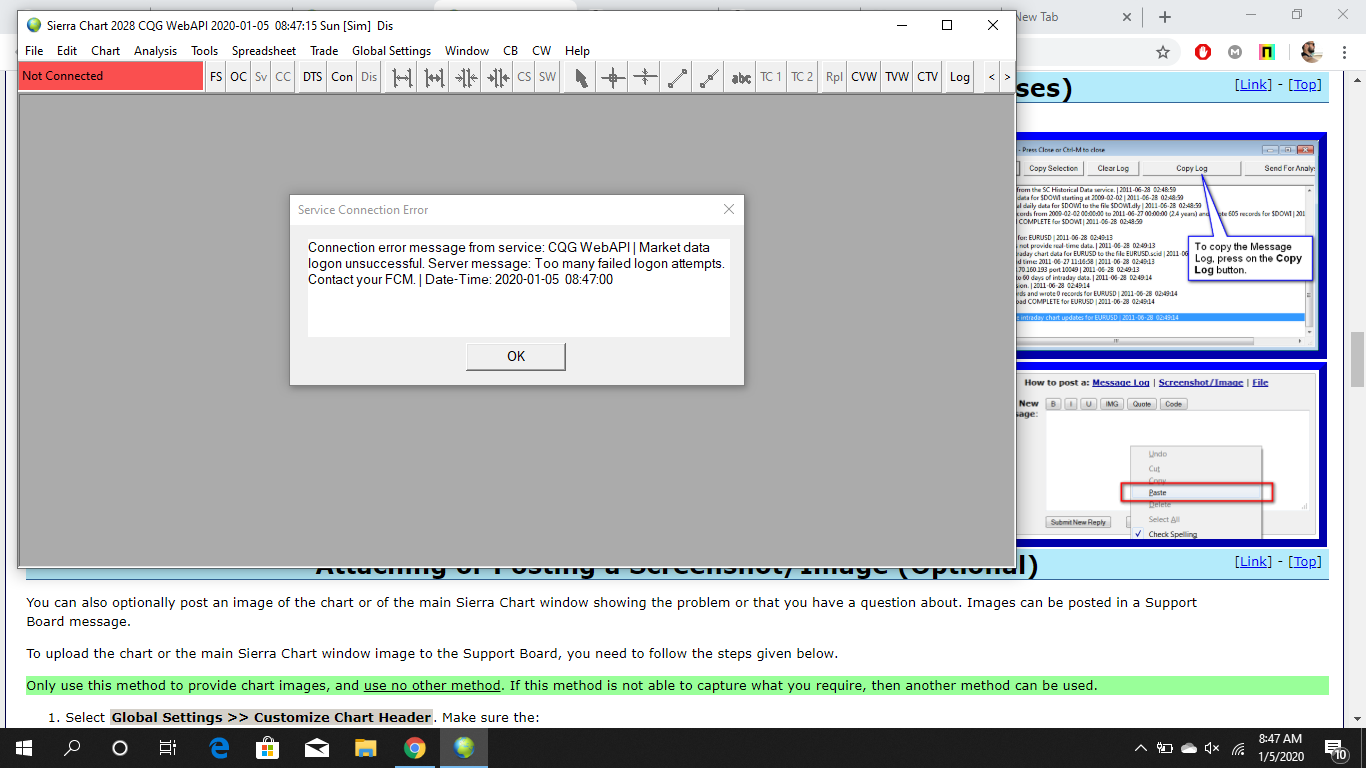Click the DTS toolbar button
The image size is (1366, 768).
pyautogui.click(x=313, y=77)
